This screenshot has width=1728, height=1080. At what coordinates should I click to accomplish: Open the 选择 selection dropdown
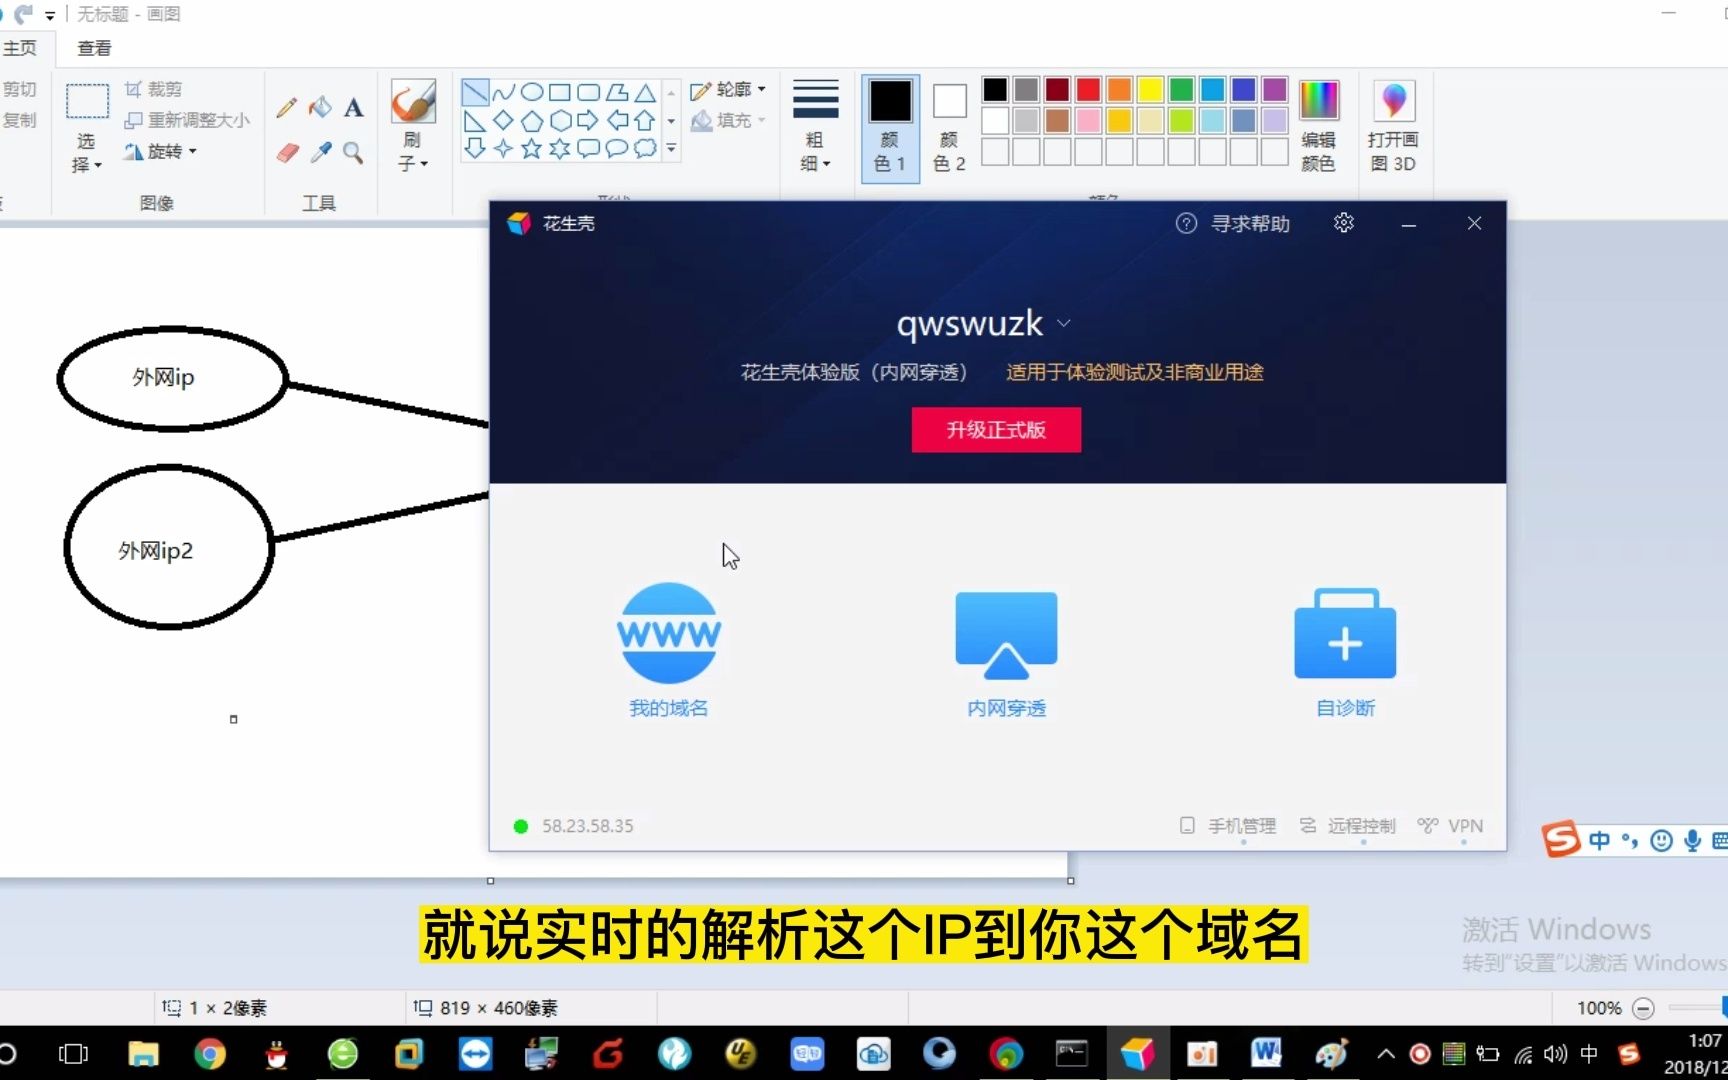point(86,153)
